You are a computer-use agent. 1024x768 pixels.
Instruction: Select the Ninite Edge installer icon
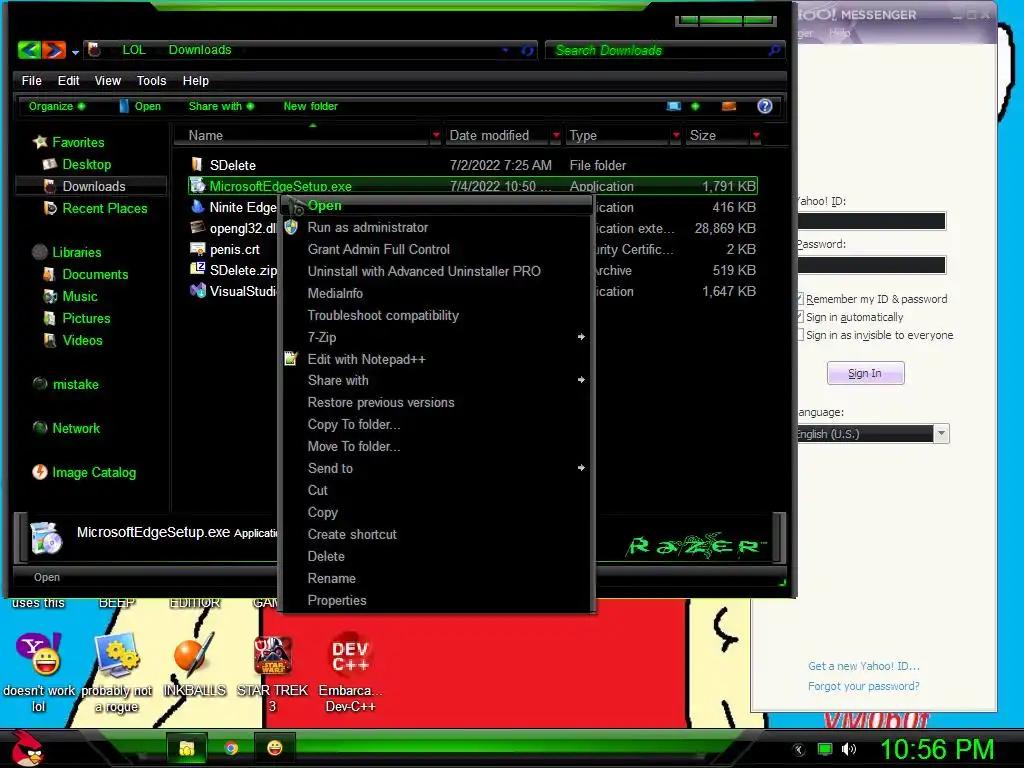click(197, 207)
